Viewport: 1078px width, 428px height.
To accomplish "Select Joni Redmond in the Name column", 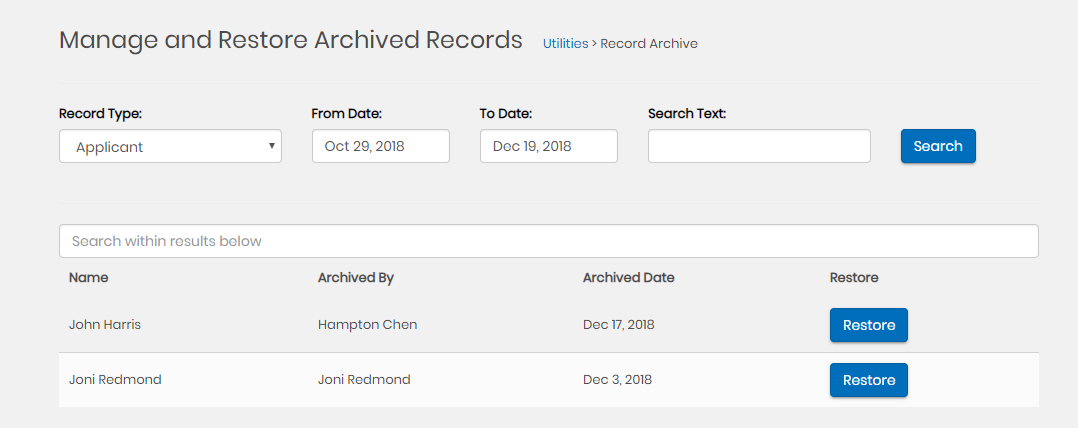I will (115, 380).
